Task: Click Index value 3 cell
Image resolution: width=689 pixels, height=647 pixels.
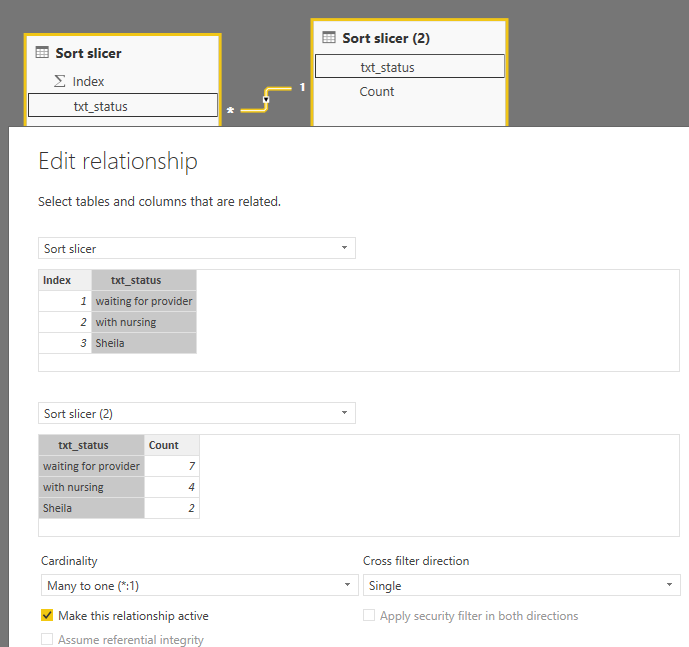Action: [x=65, y=343]
